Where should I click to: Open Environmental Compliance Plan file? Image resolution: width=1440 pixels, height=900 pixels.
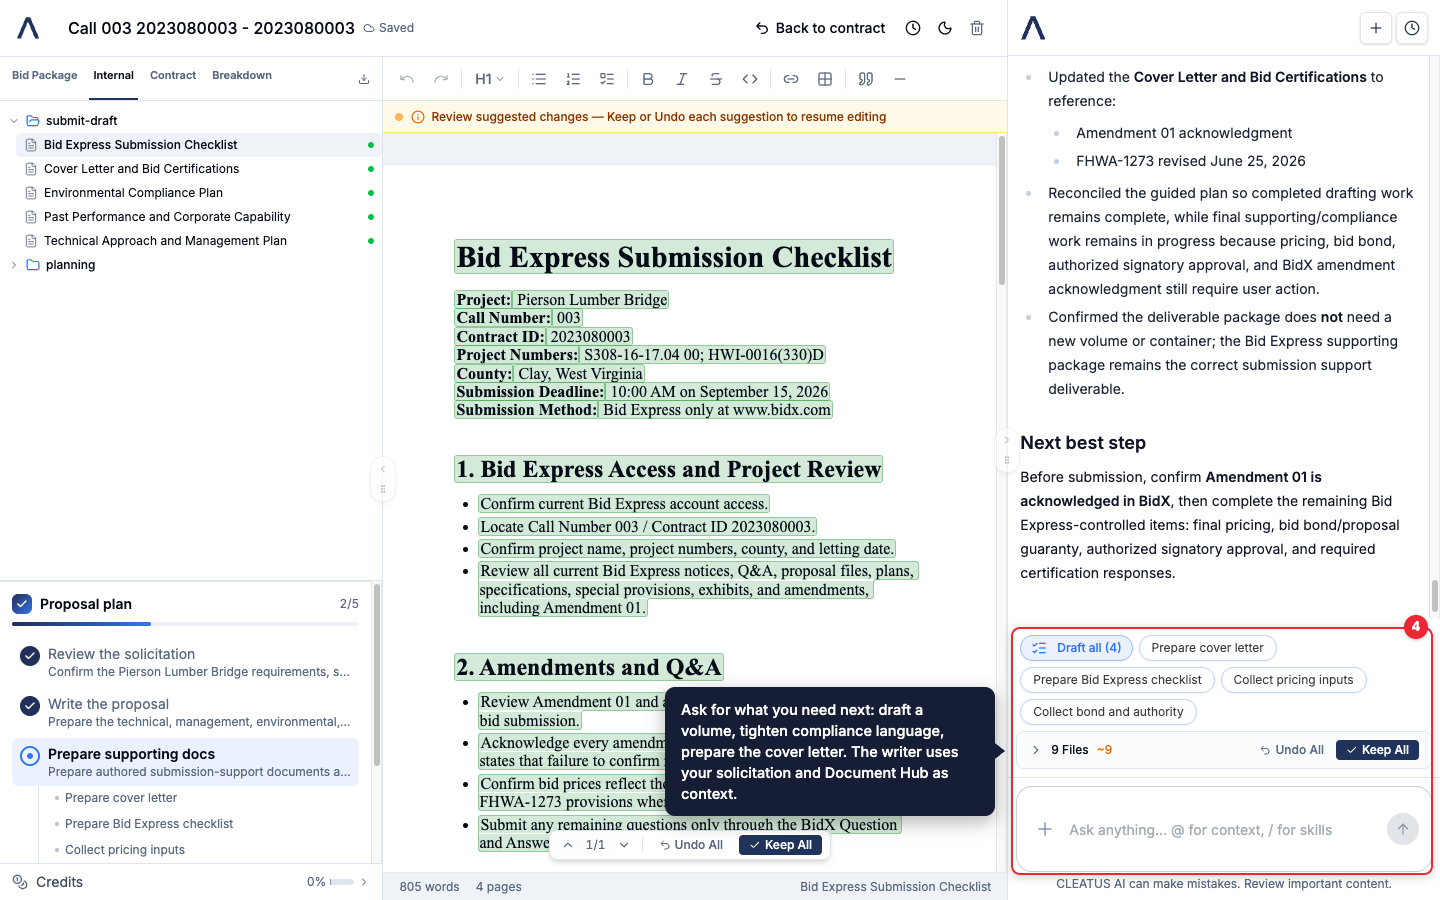click(x=197, y=193)
